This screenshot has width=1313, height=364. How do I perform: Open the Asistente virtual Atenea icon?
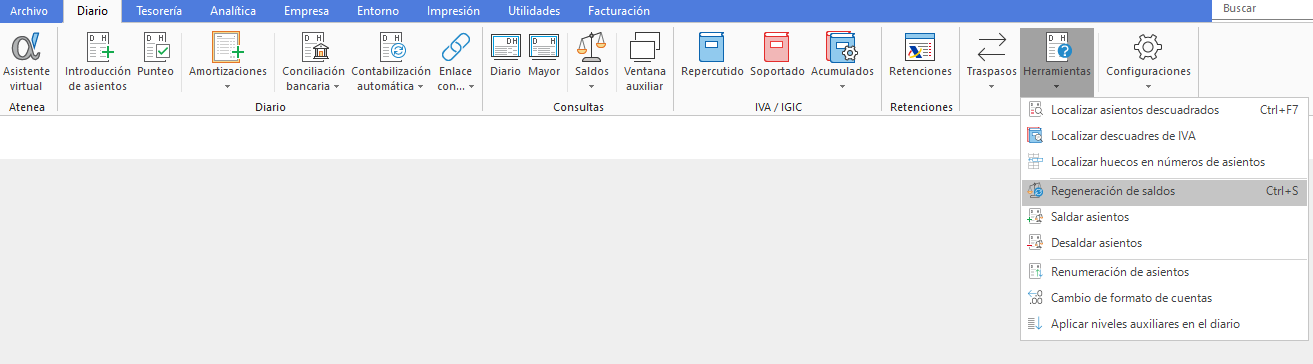26,47
